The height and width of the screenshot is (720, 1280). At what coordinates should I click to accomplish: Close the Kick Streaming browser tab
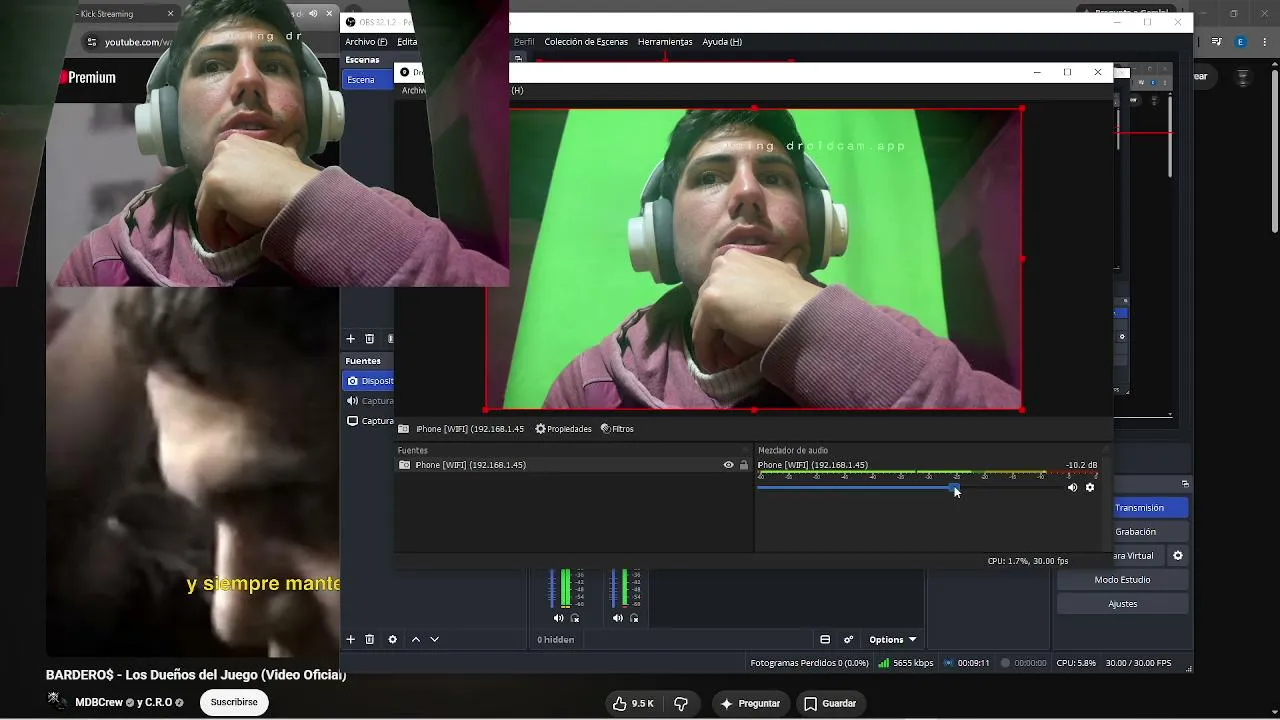tap(170, 14)
